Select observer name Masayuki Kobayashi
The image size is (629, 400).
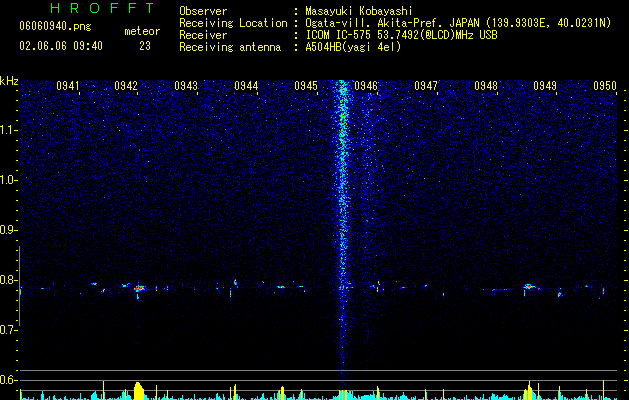coord(359,12)
